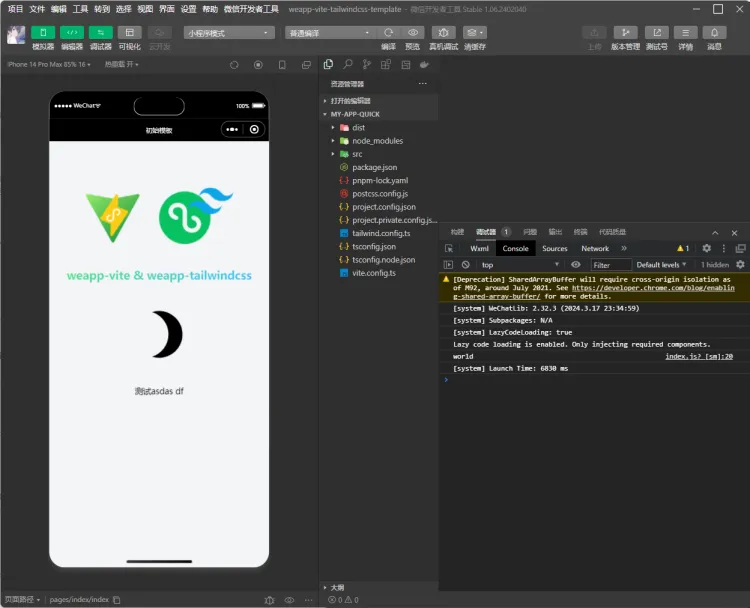Open the File menu (文件)
Image resolution: width=750 pixels, height=608 pixels.
[37, 9]
